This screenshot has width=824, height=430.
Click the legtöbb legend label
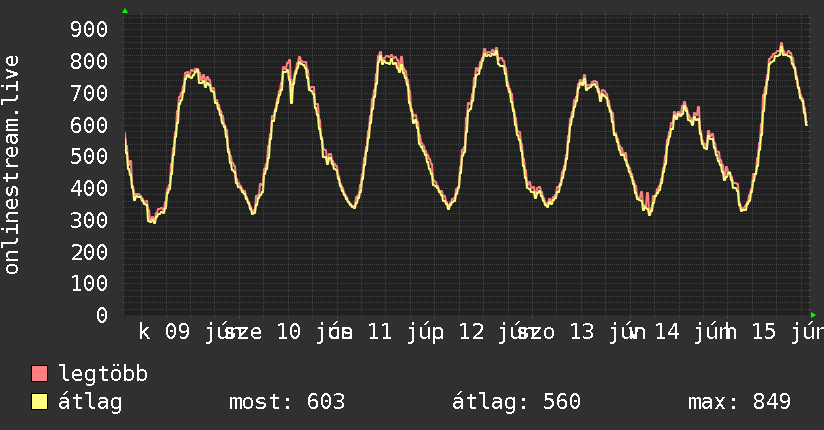click(103, 374)
